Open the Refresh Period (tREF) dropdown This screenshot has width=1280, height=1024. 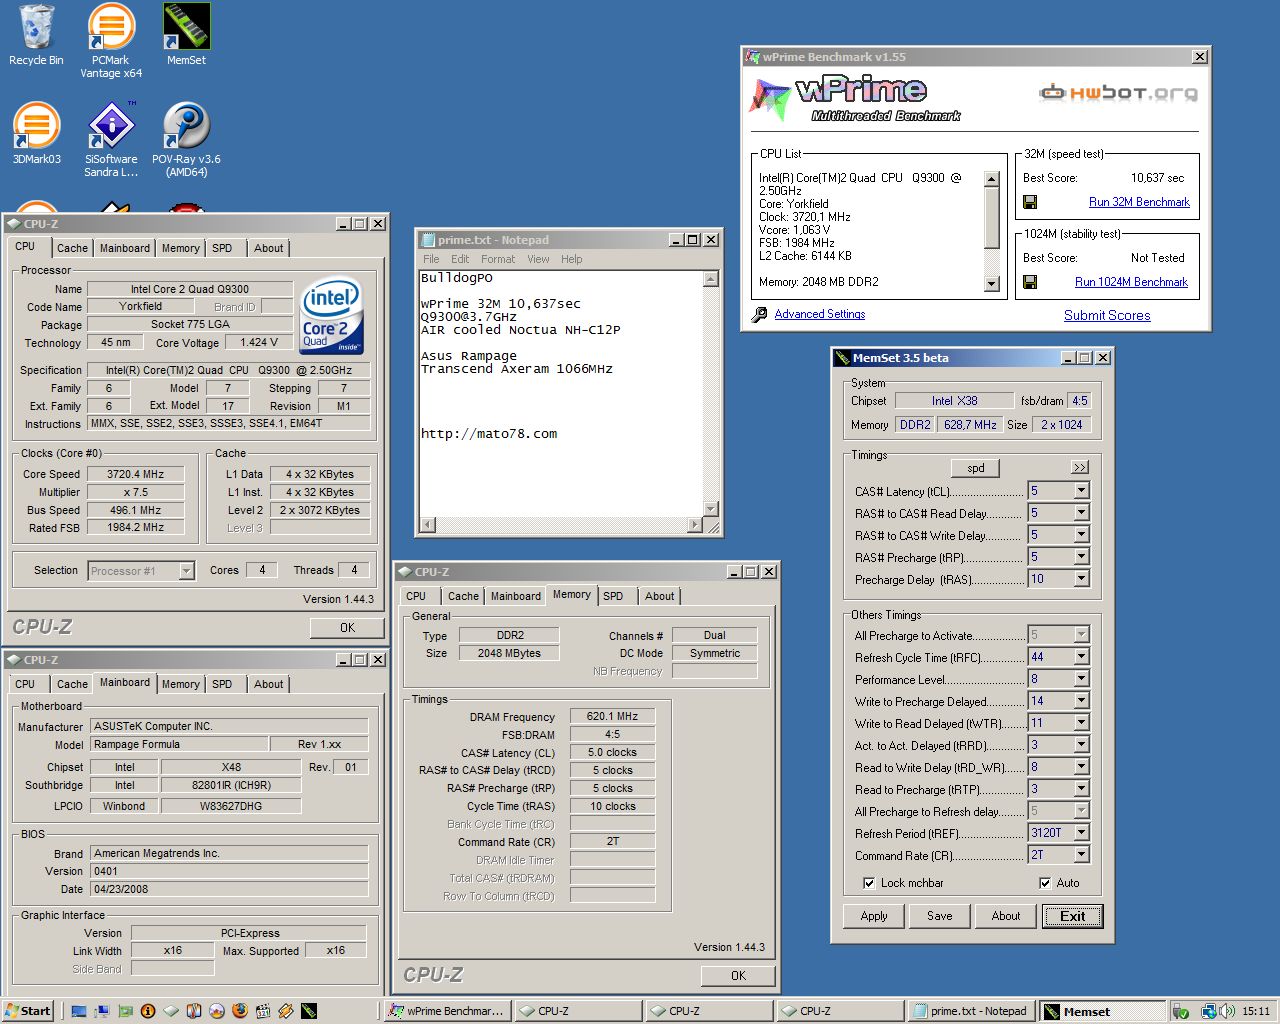tap(1081, 833)
